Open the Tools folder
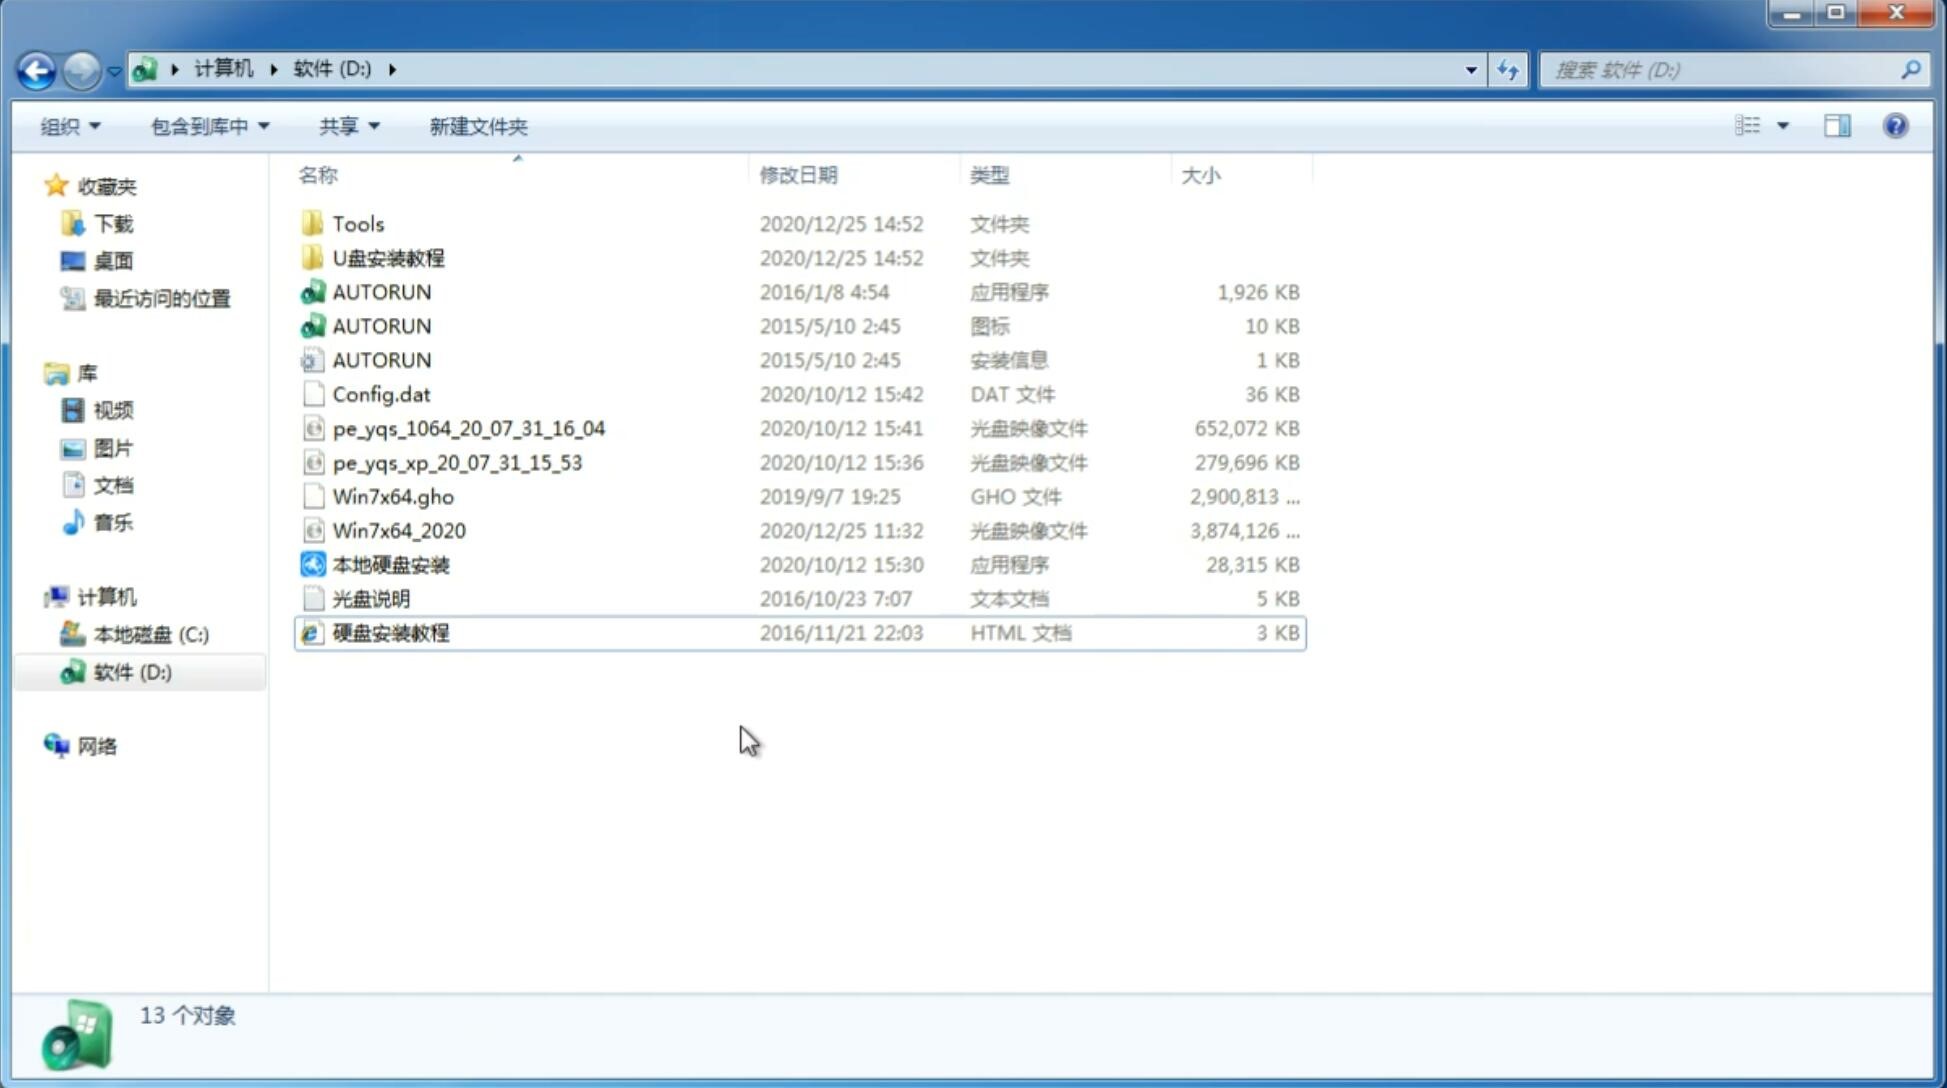Image resolution: width=1947 pixels, height=1088 pixels. [356, 223]
